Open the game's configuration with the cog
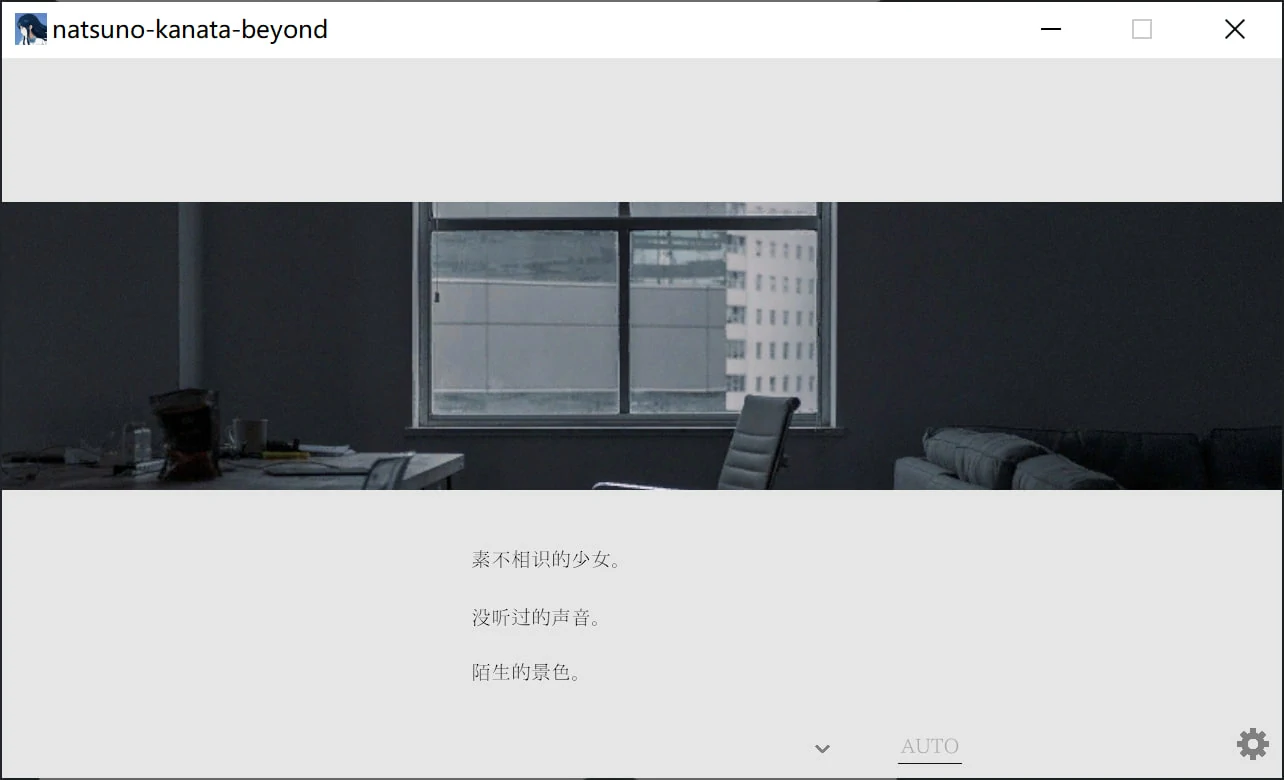1284x780 pixels. (1252, 744)
